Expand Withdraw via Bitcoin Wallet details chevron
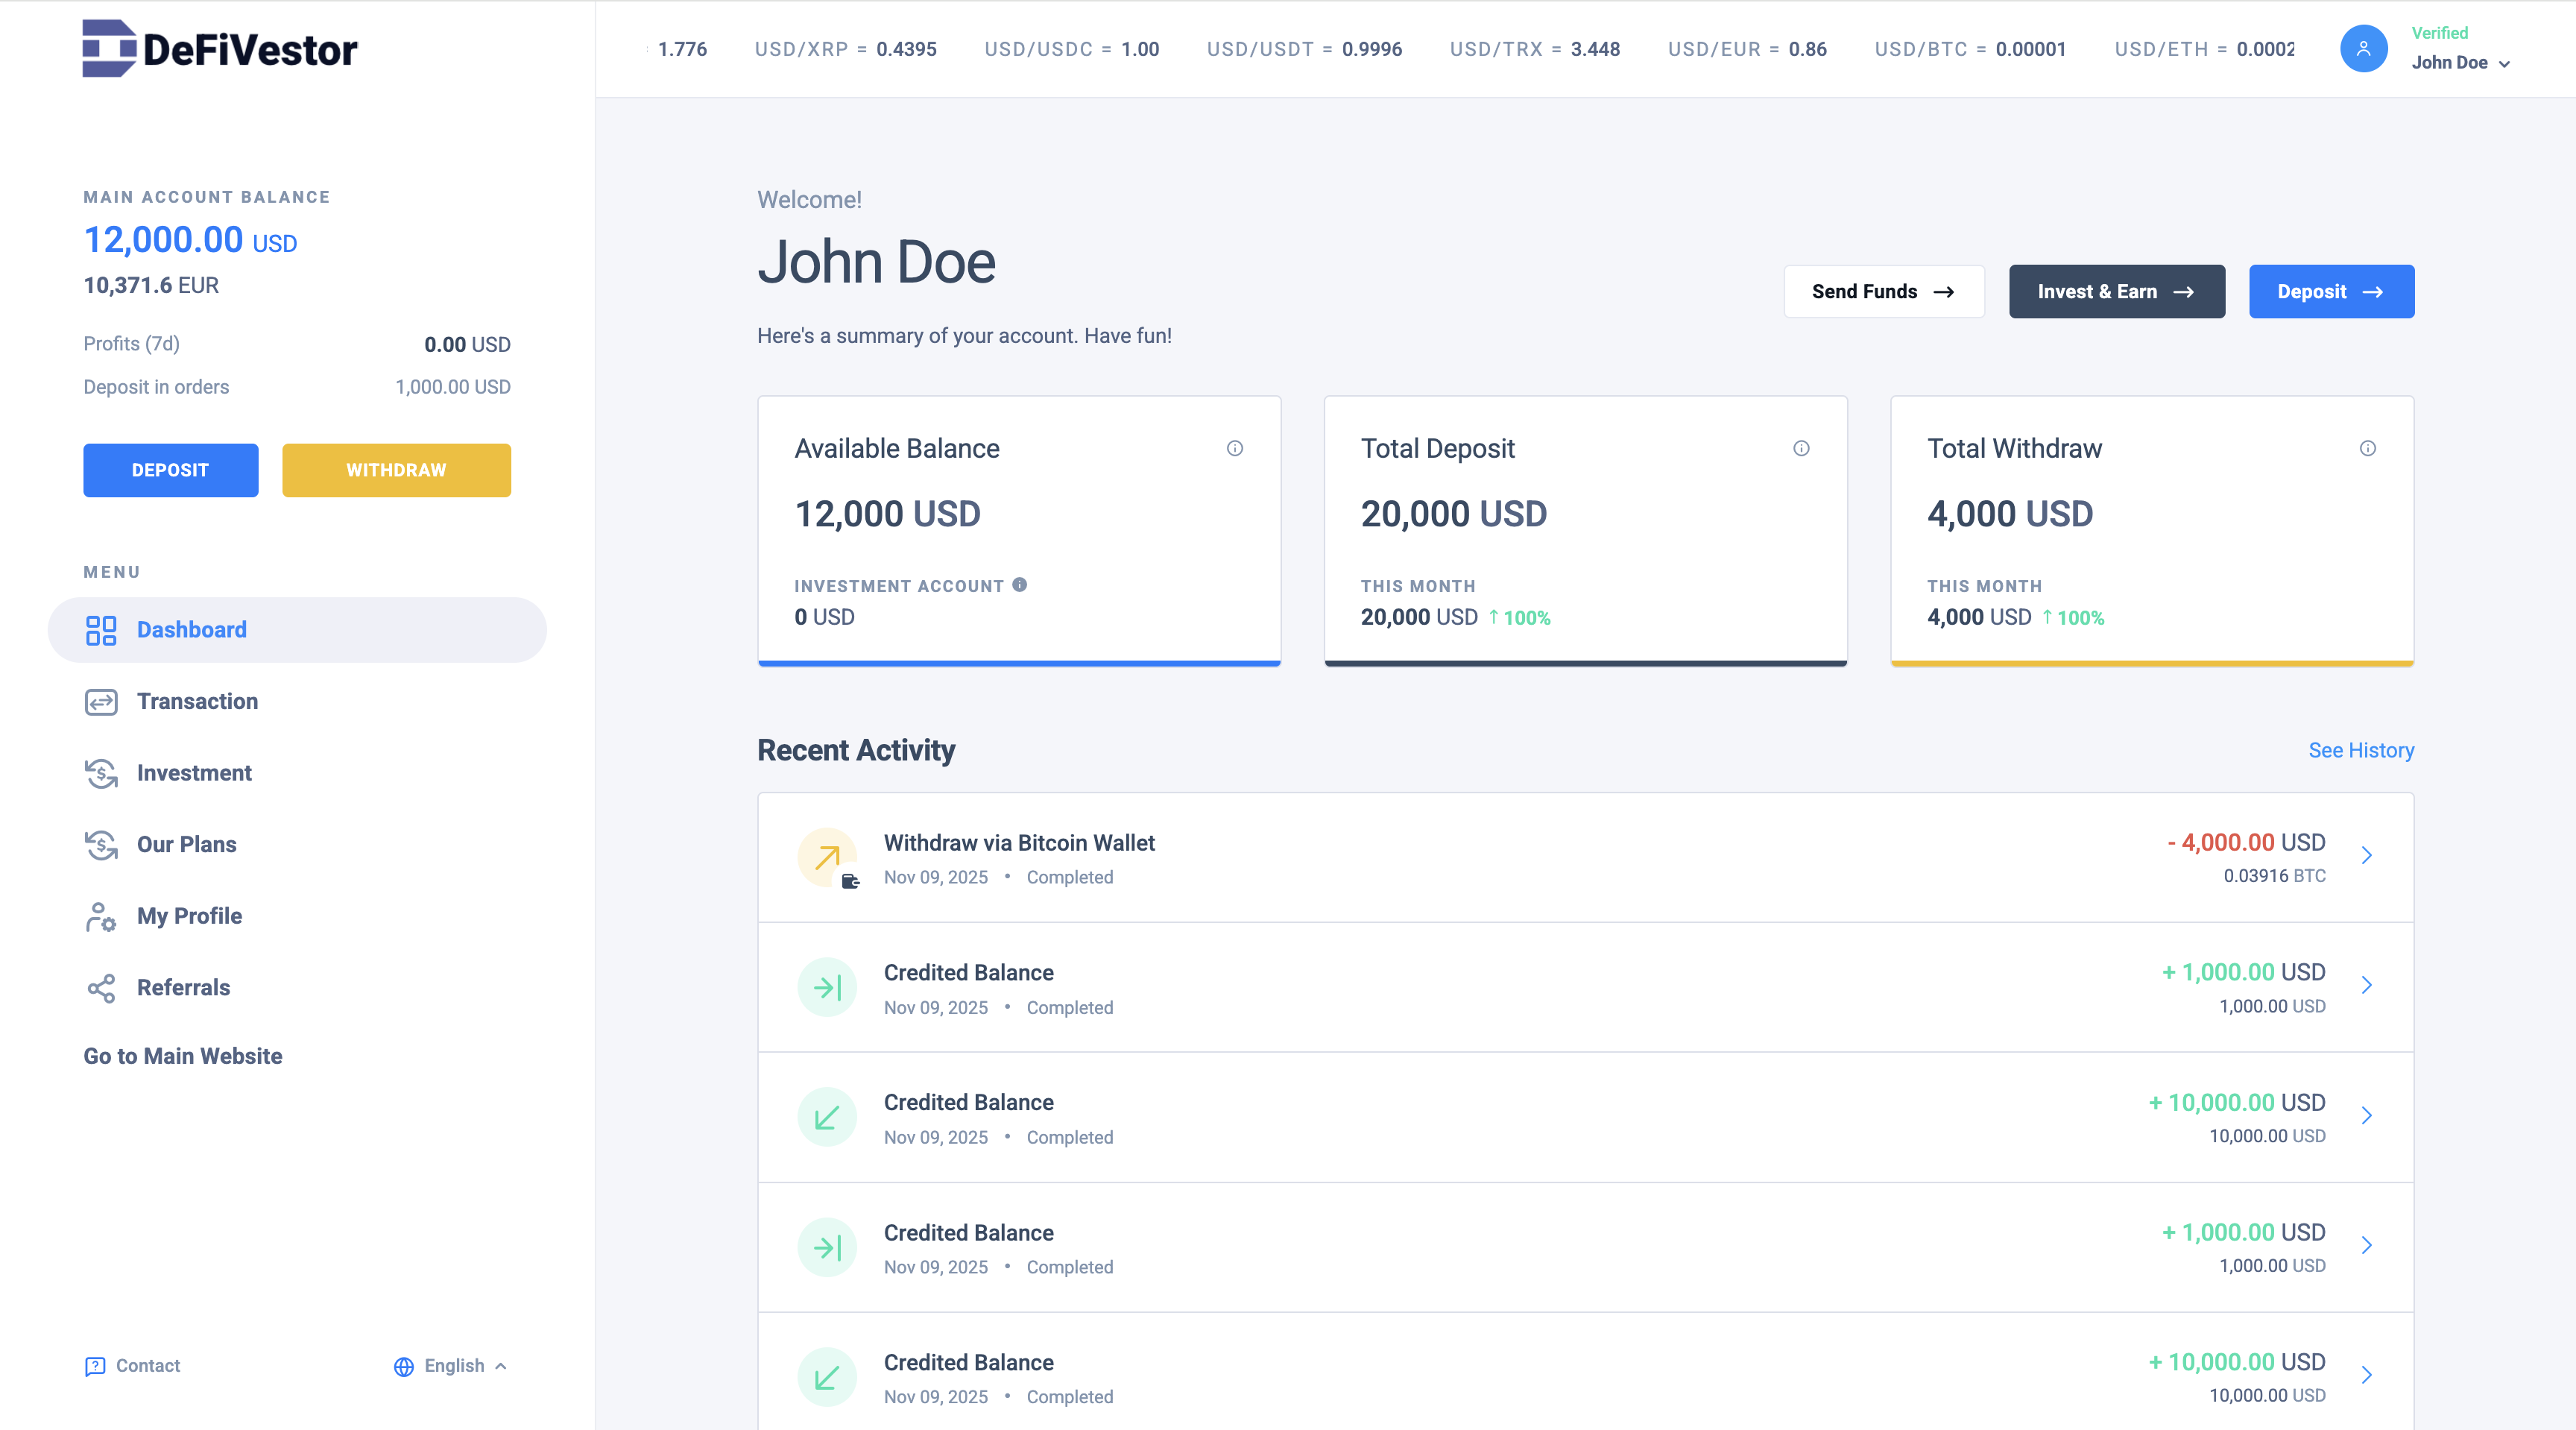Viewport: 2576px width, 1430px height. click(x=2366, y=855)
